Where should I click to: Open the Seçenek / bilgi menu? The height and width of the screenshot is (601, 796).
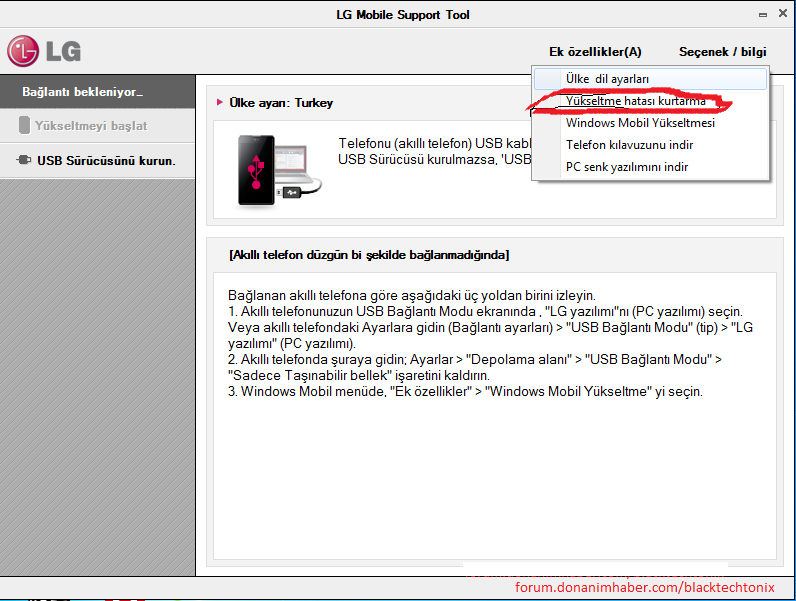(x=722, y=52)
